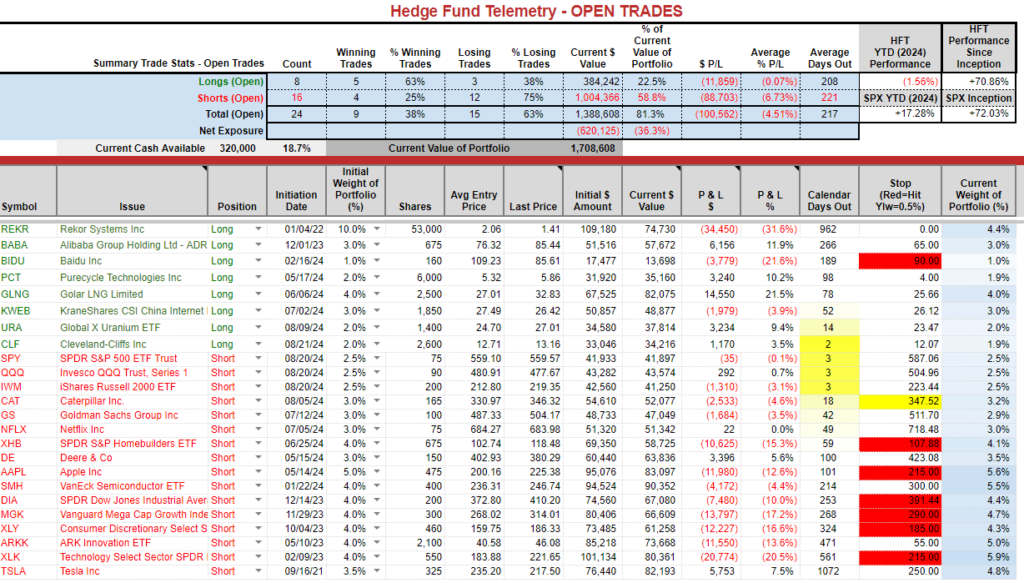Open Position dropdown for CAT row
This screenshot has width=1024, height=583.
pyautogui.click(x=259, y=401)
